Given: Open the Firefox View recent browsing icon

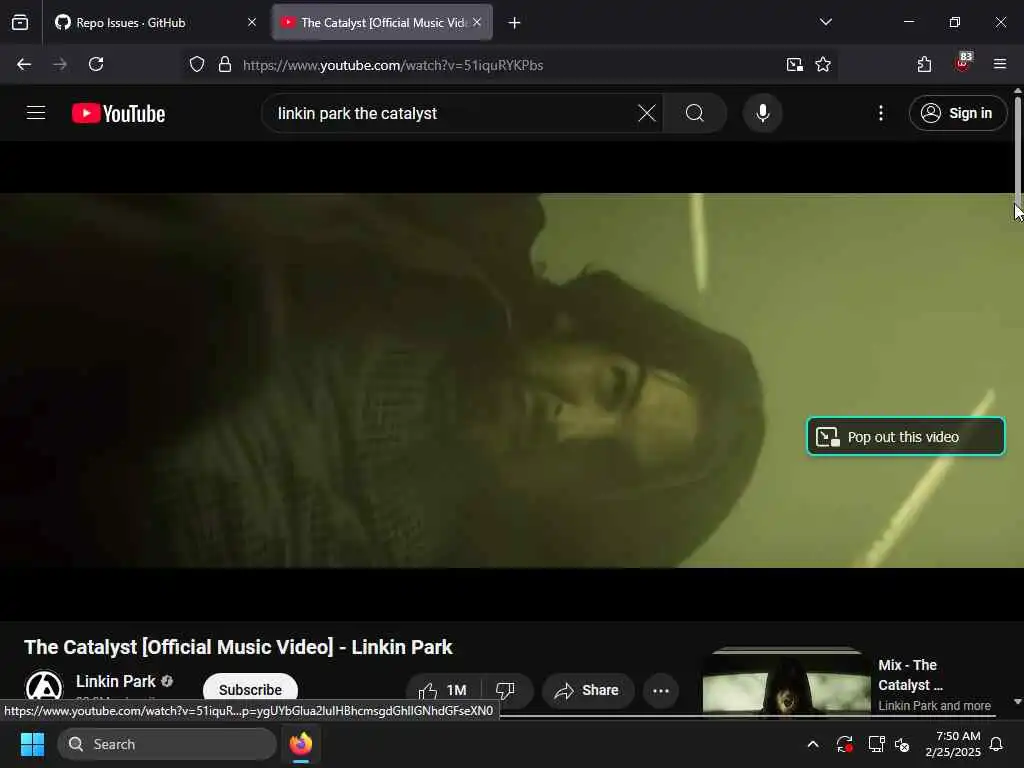Looking at the screenshot, I should (20, 23).
